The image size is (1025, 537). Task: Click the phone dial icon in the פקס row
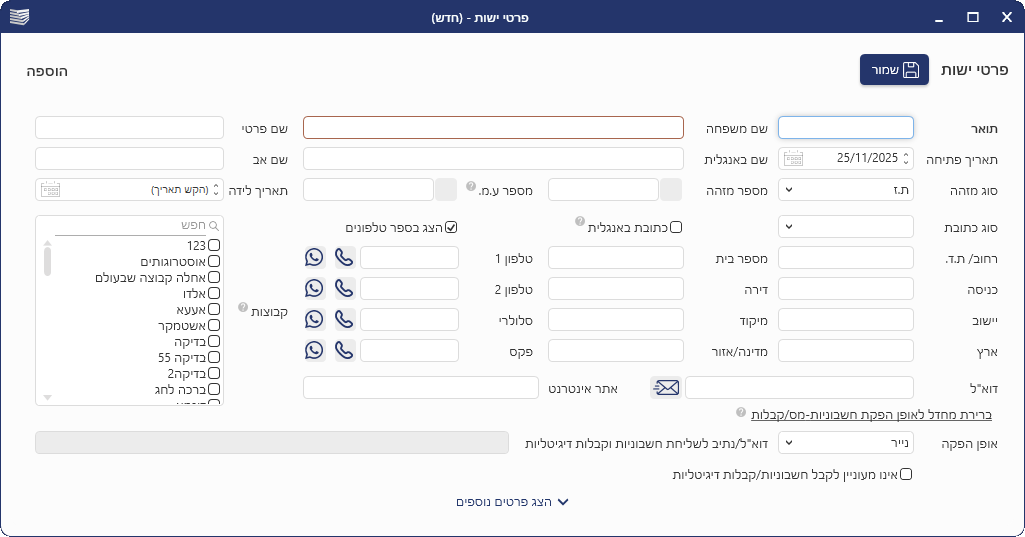tap(345, 351)
